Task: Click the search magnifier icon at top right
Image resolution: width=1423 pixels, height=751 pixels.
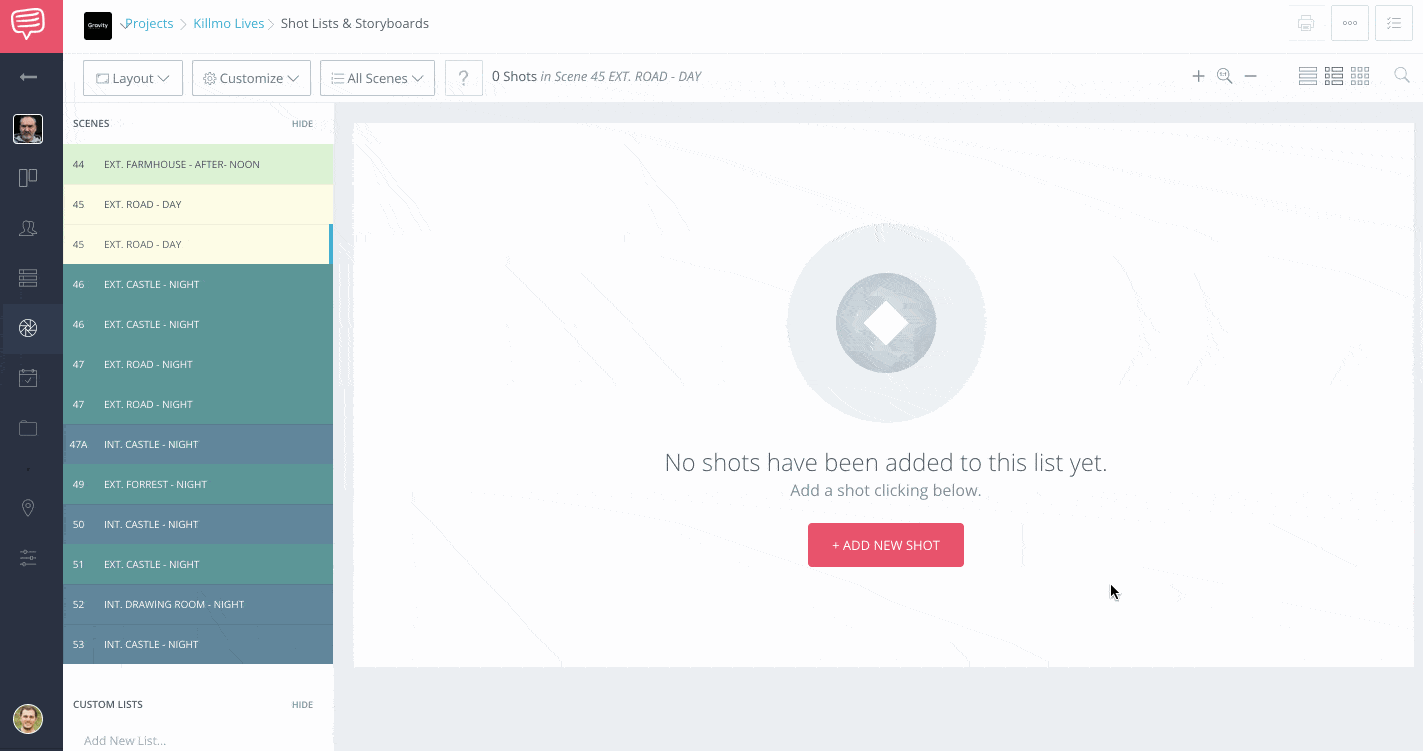Action: (x=1401, y=75)
